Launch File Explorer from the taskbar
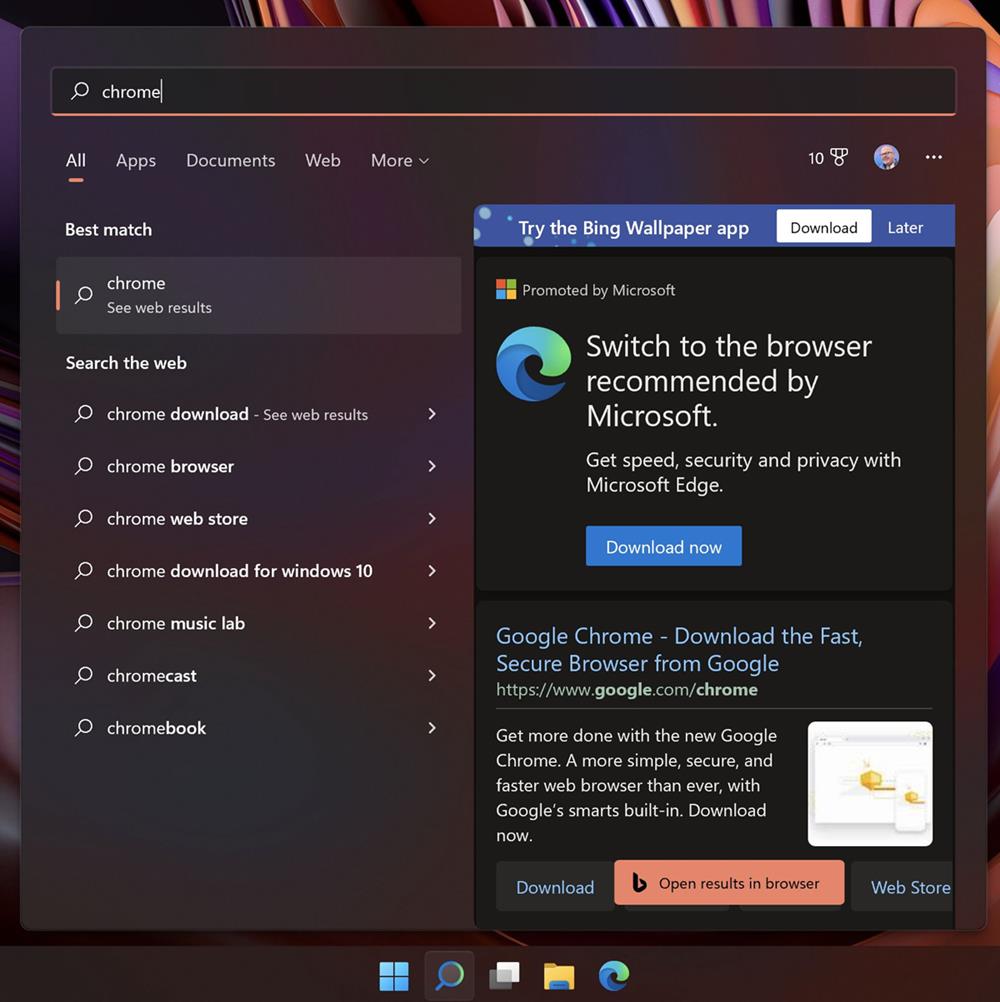 (x=559, y=976)
